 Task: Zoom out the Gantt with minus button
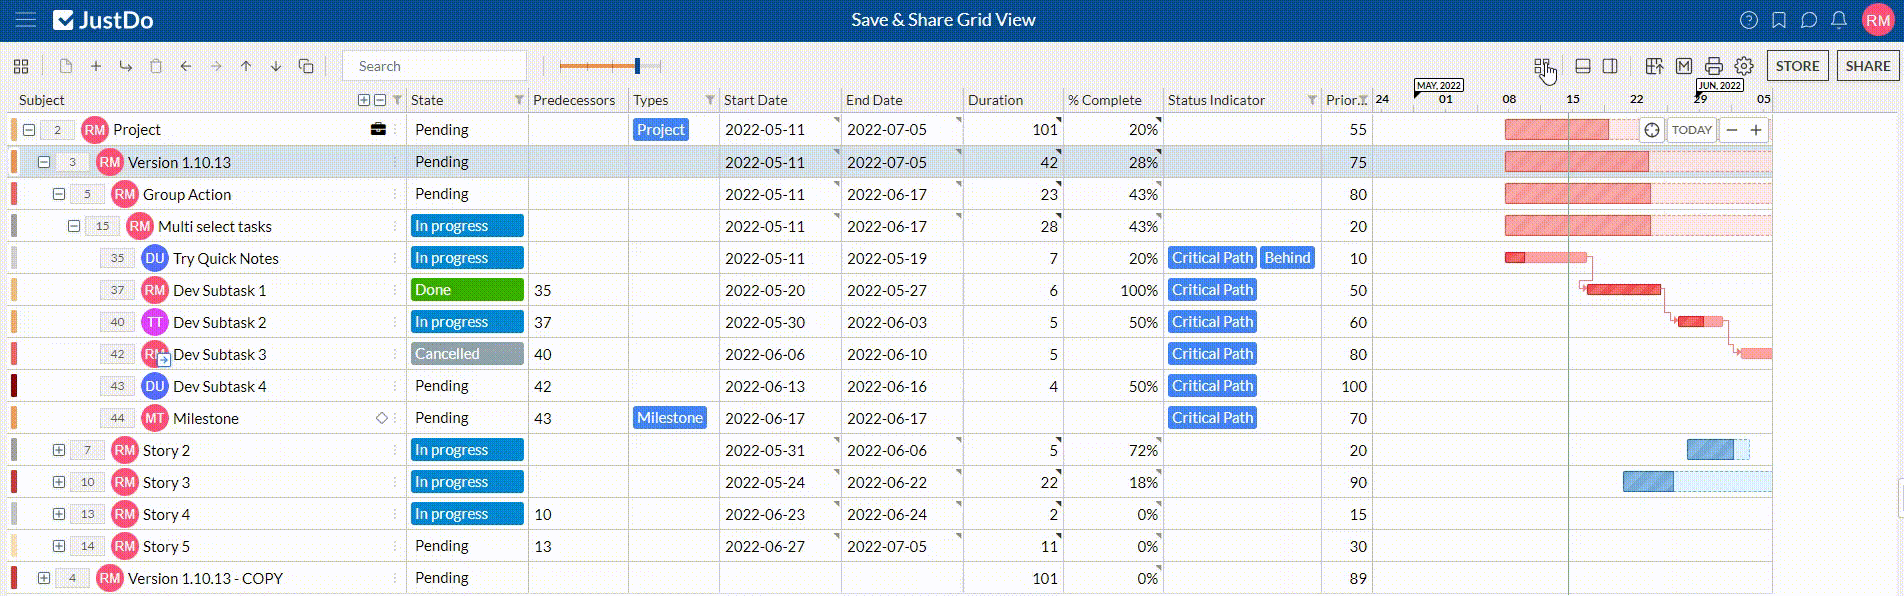[x=1732, y=130]
